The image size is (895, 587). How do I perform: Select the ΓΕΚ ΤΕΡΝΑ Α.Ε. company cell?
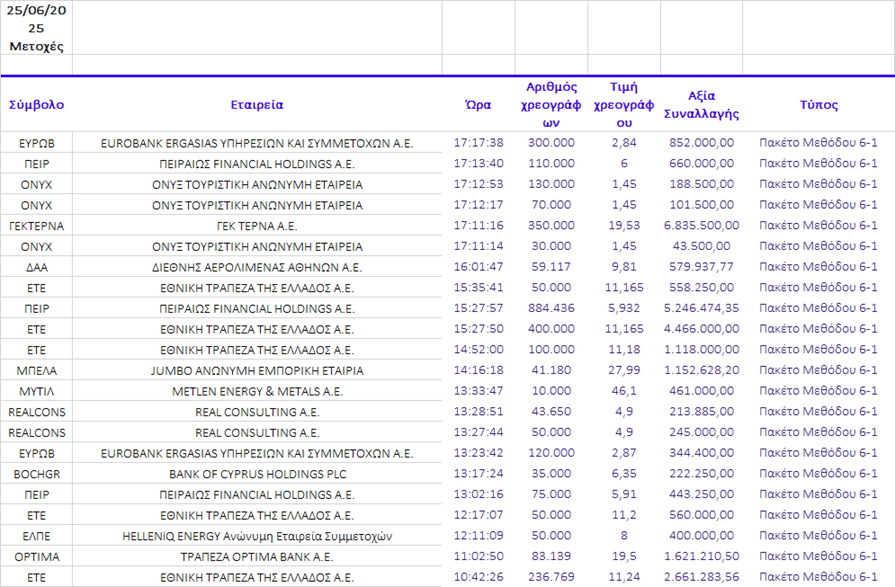[257, 226]
